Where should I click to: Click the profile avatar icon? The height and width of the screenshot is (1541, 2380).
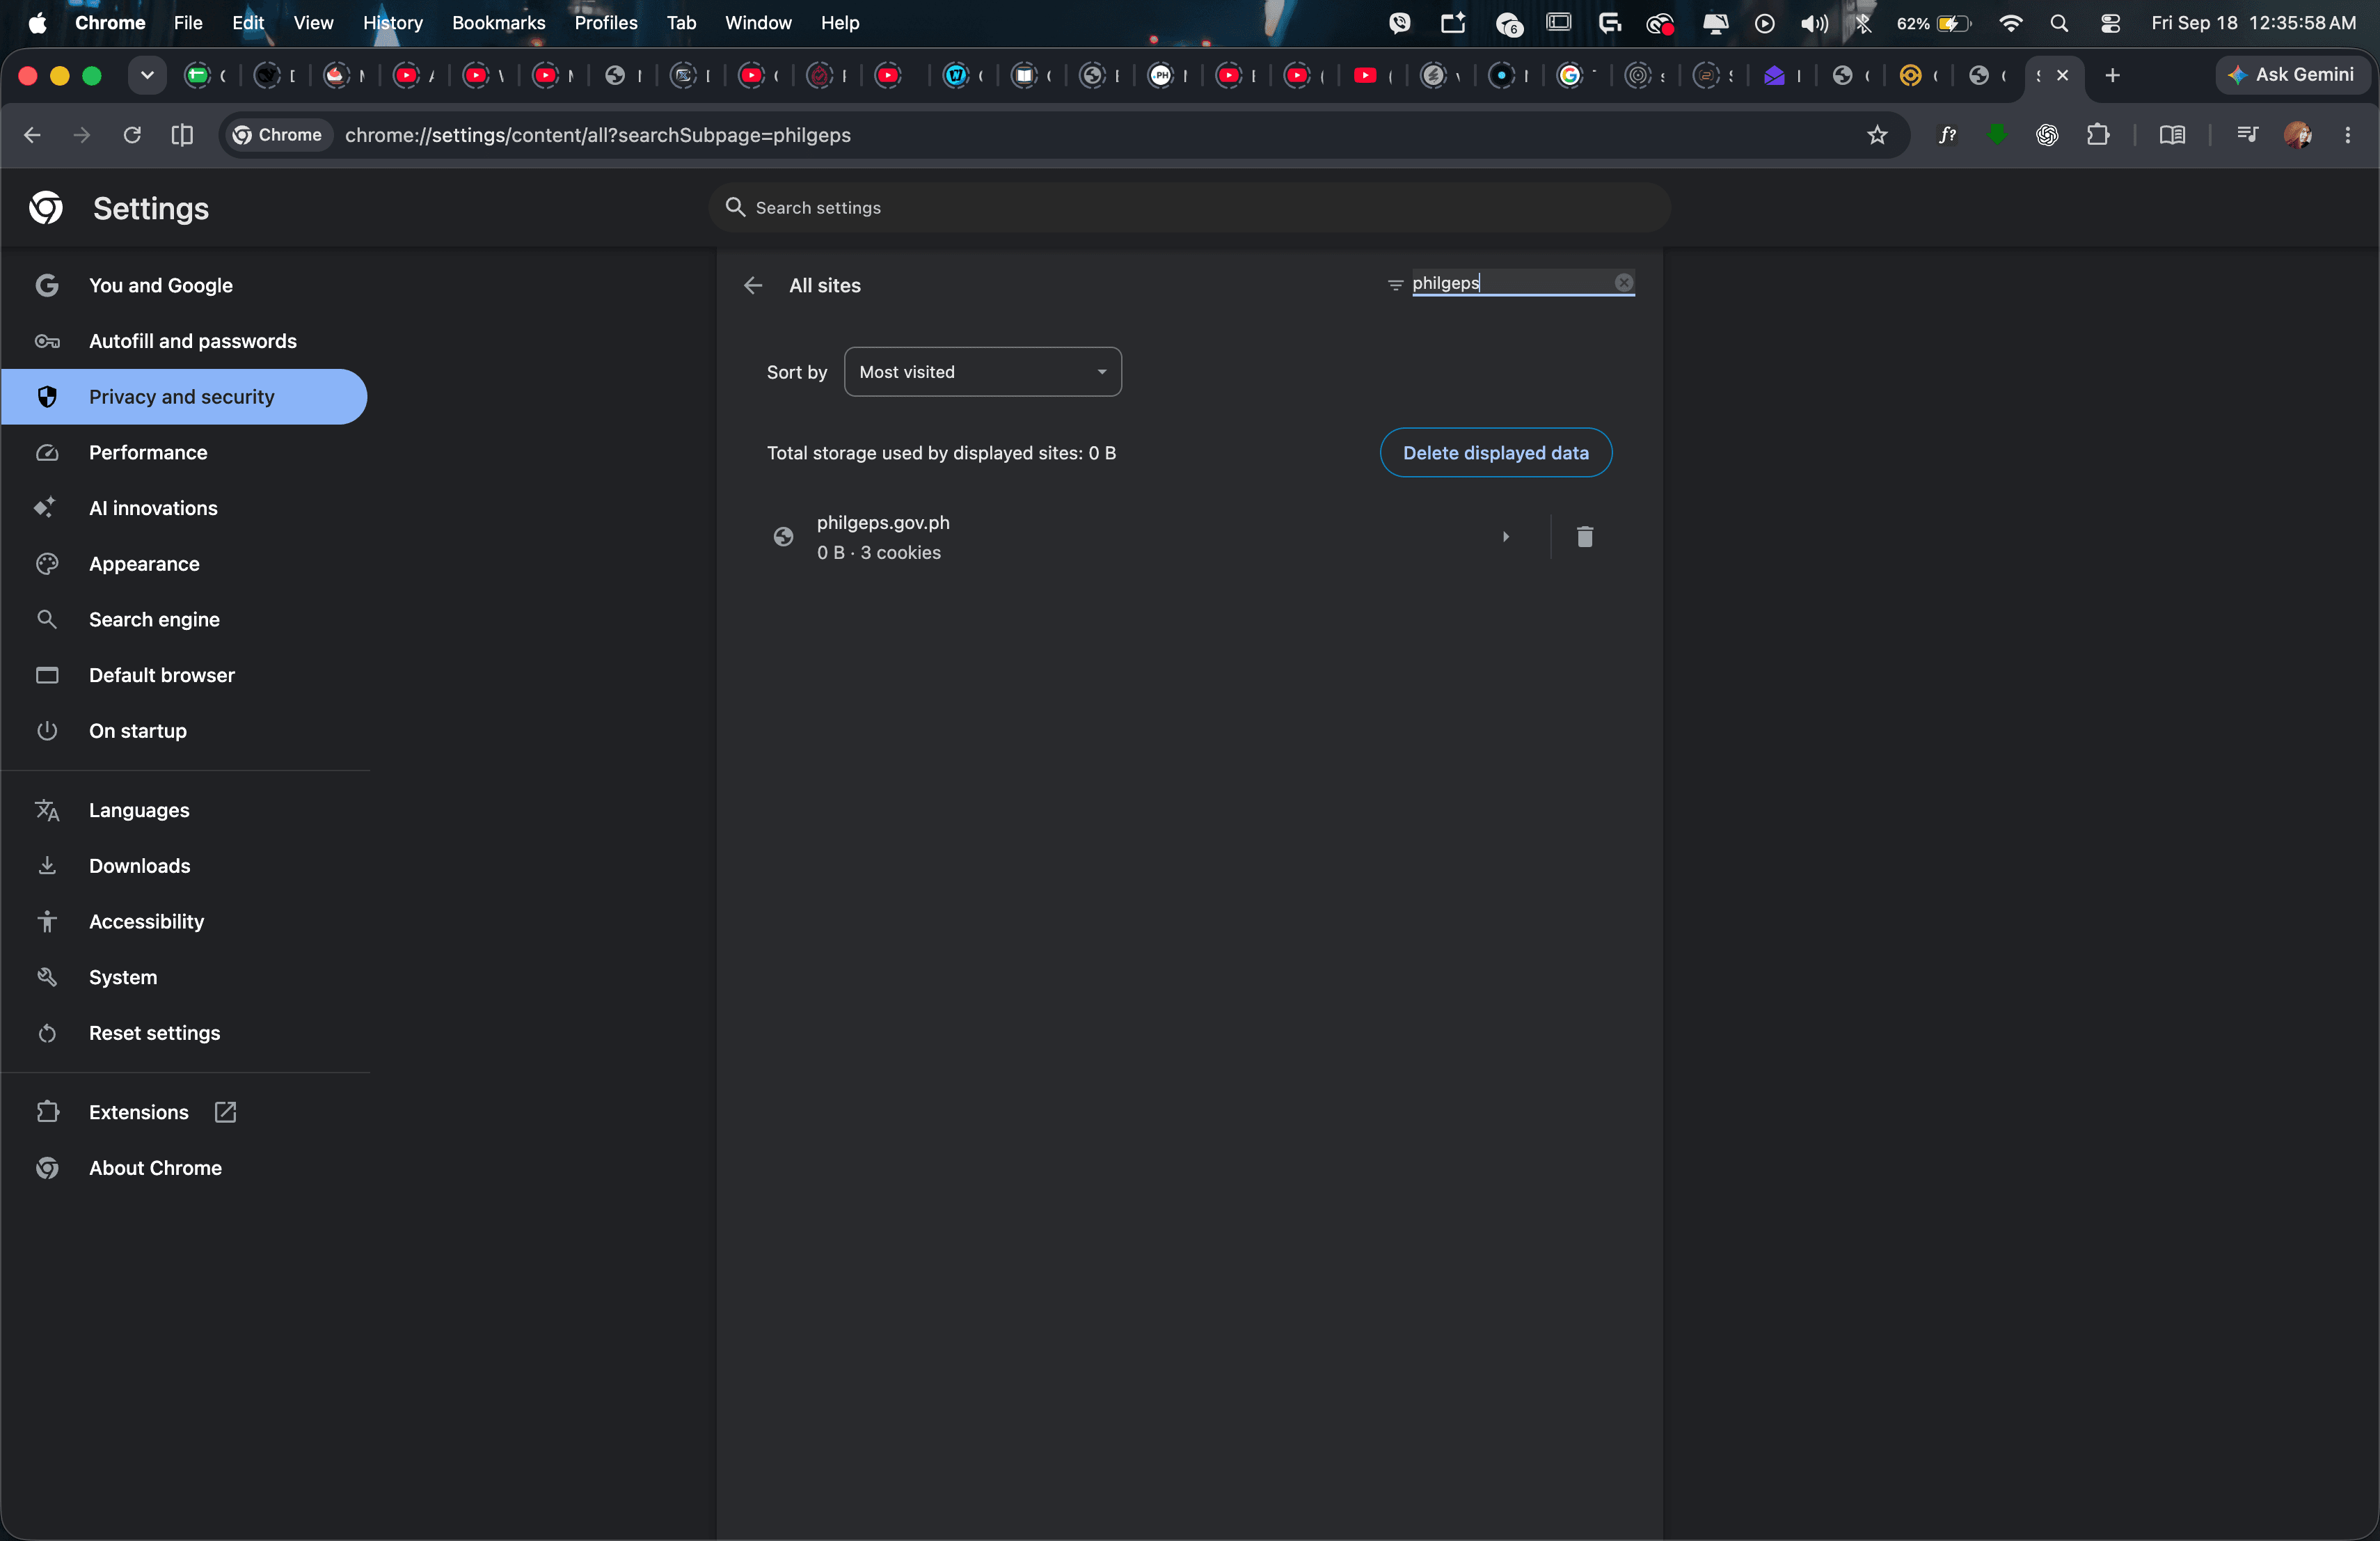click(2298, 135)
